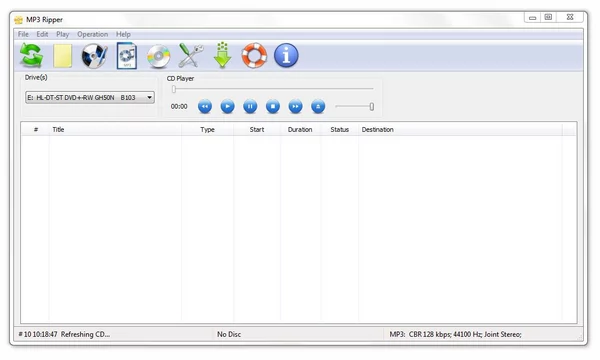Open help via the lifebuoy icon

[254, 56]
